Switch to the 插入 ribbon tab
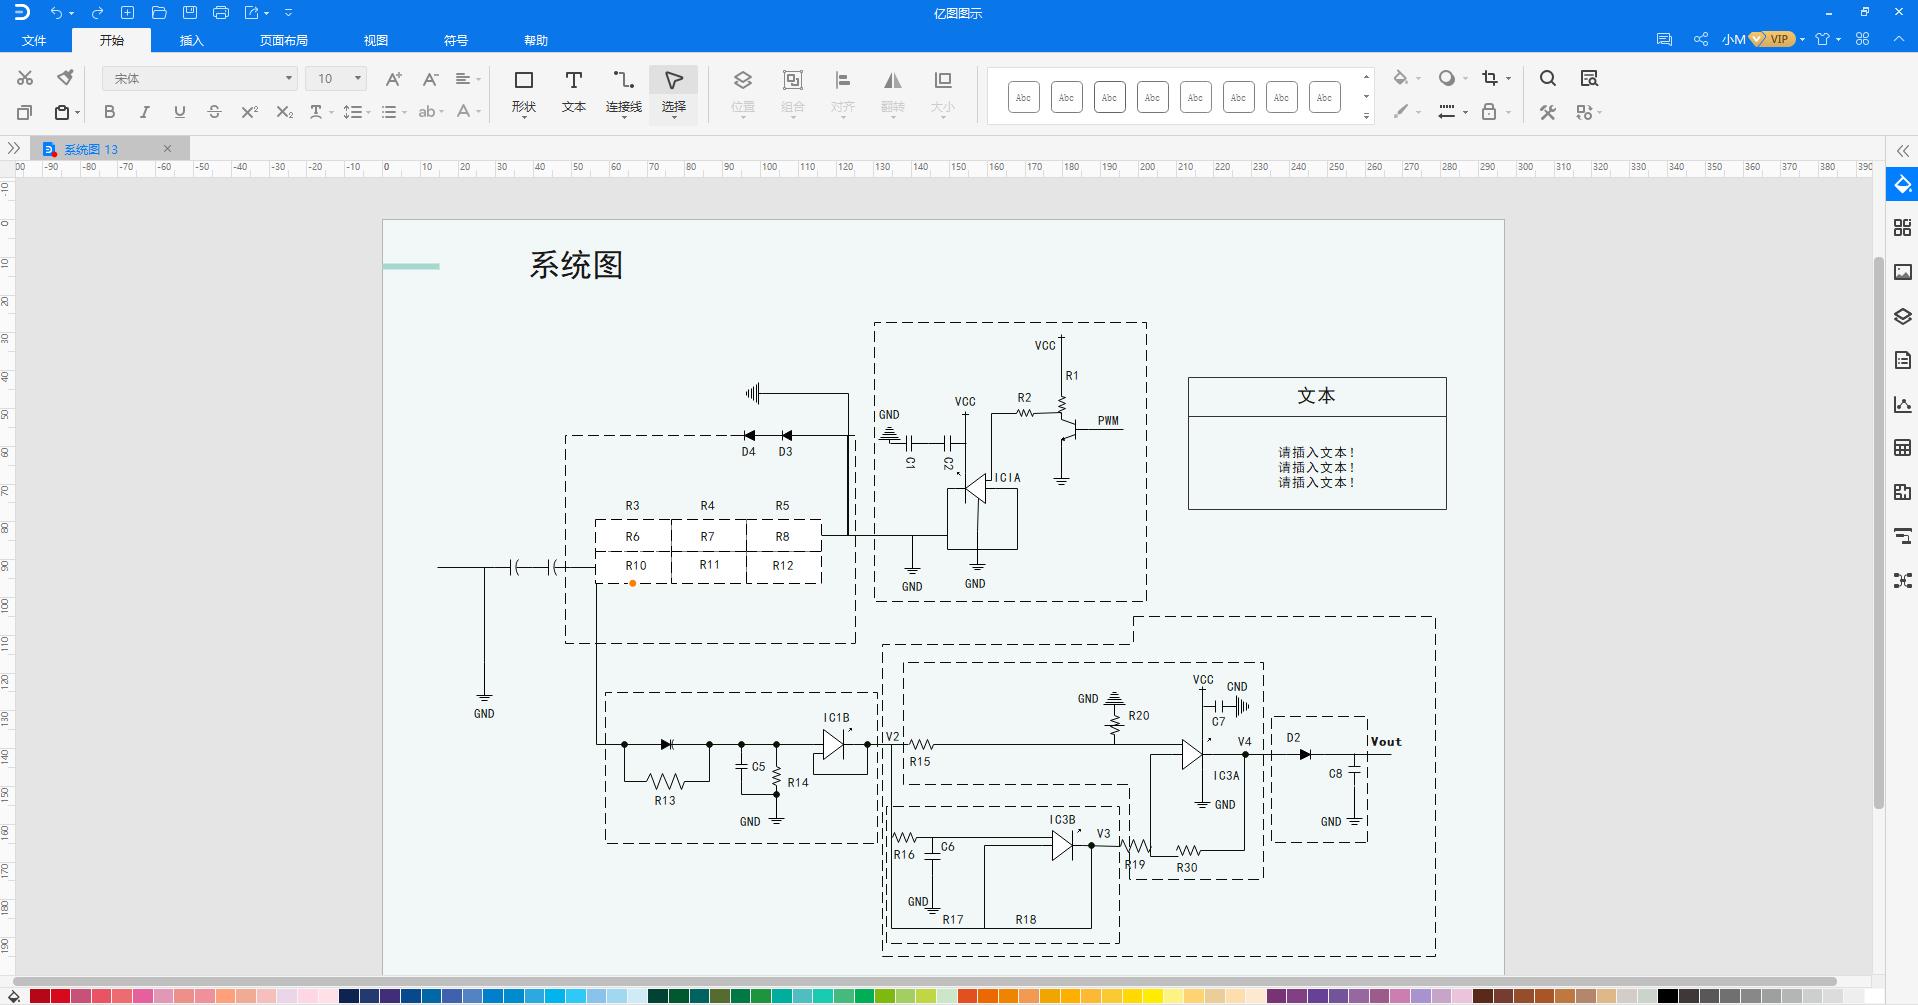The height and width of the screenshot is (1005, 1918). tap(190, 40)
